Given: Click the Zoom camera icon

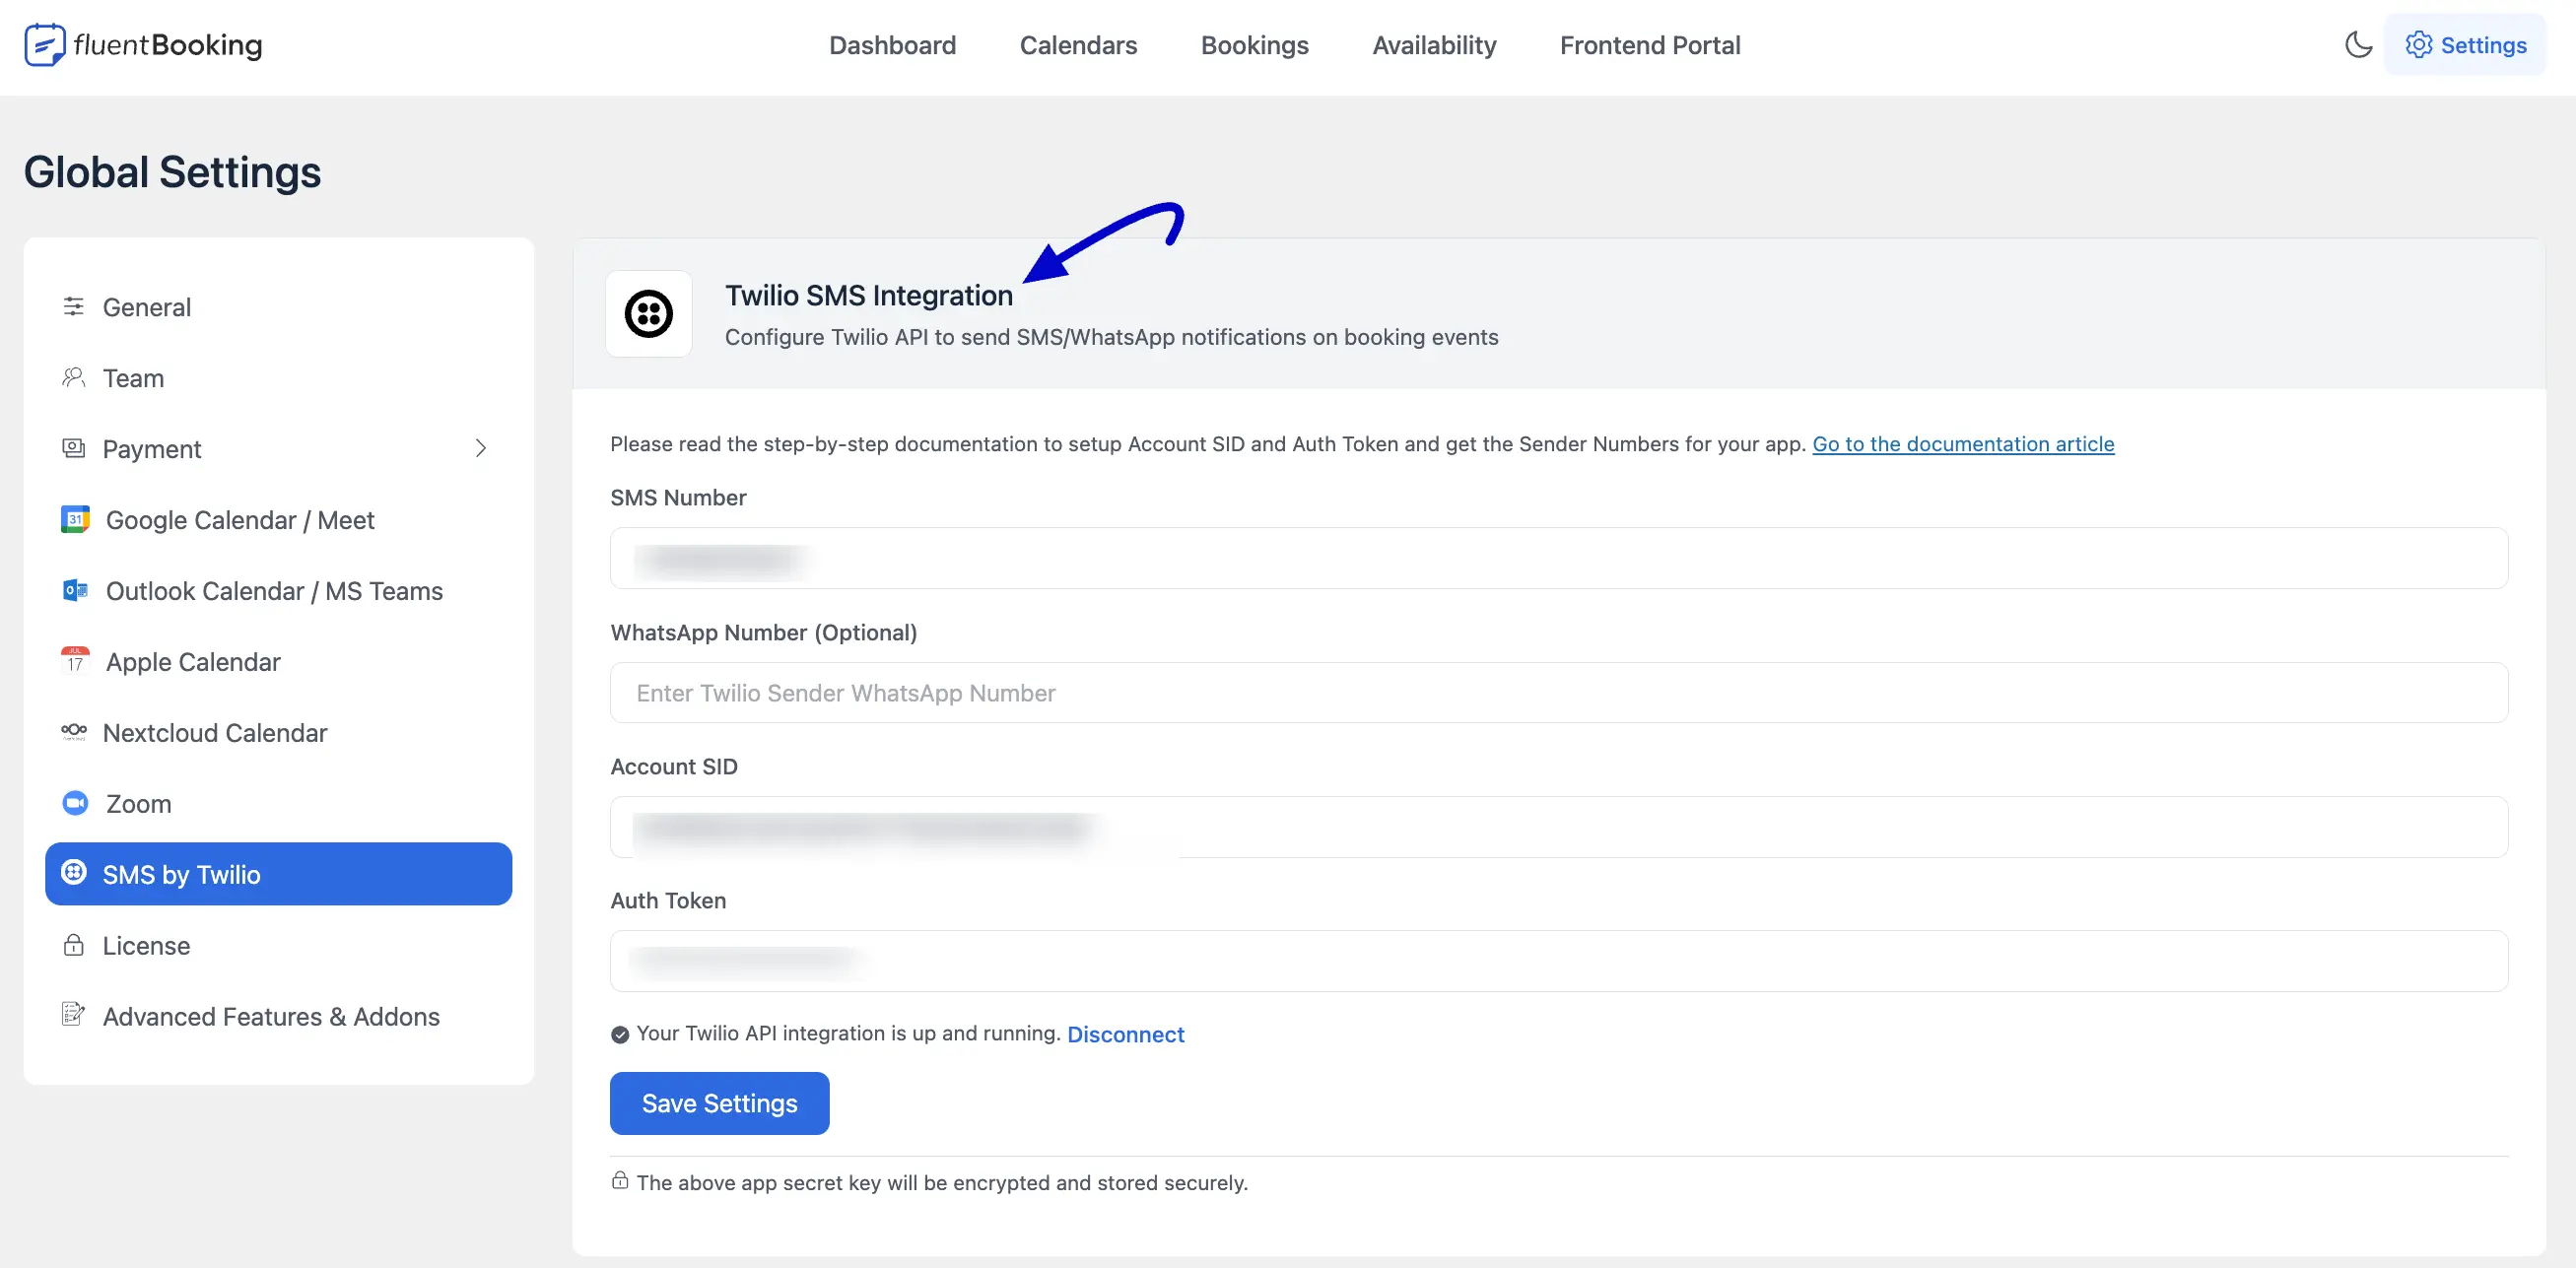Looking at the screenshot, I should coord(75,802).
